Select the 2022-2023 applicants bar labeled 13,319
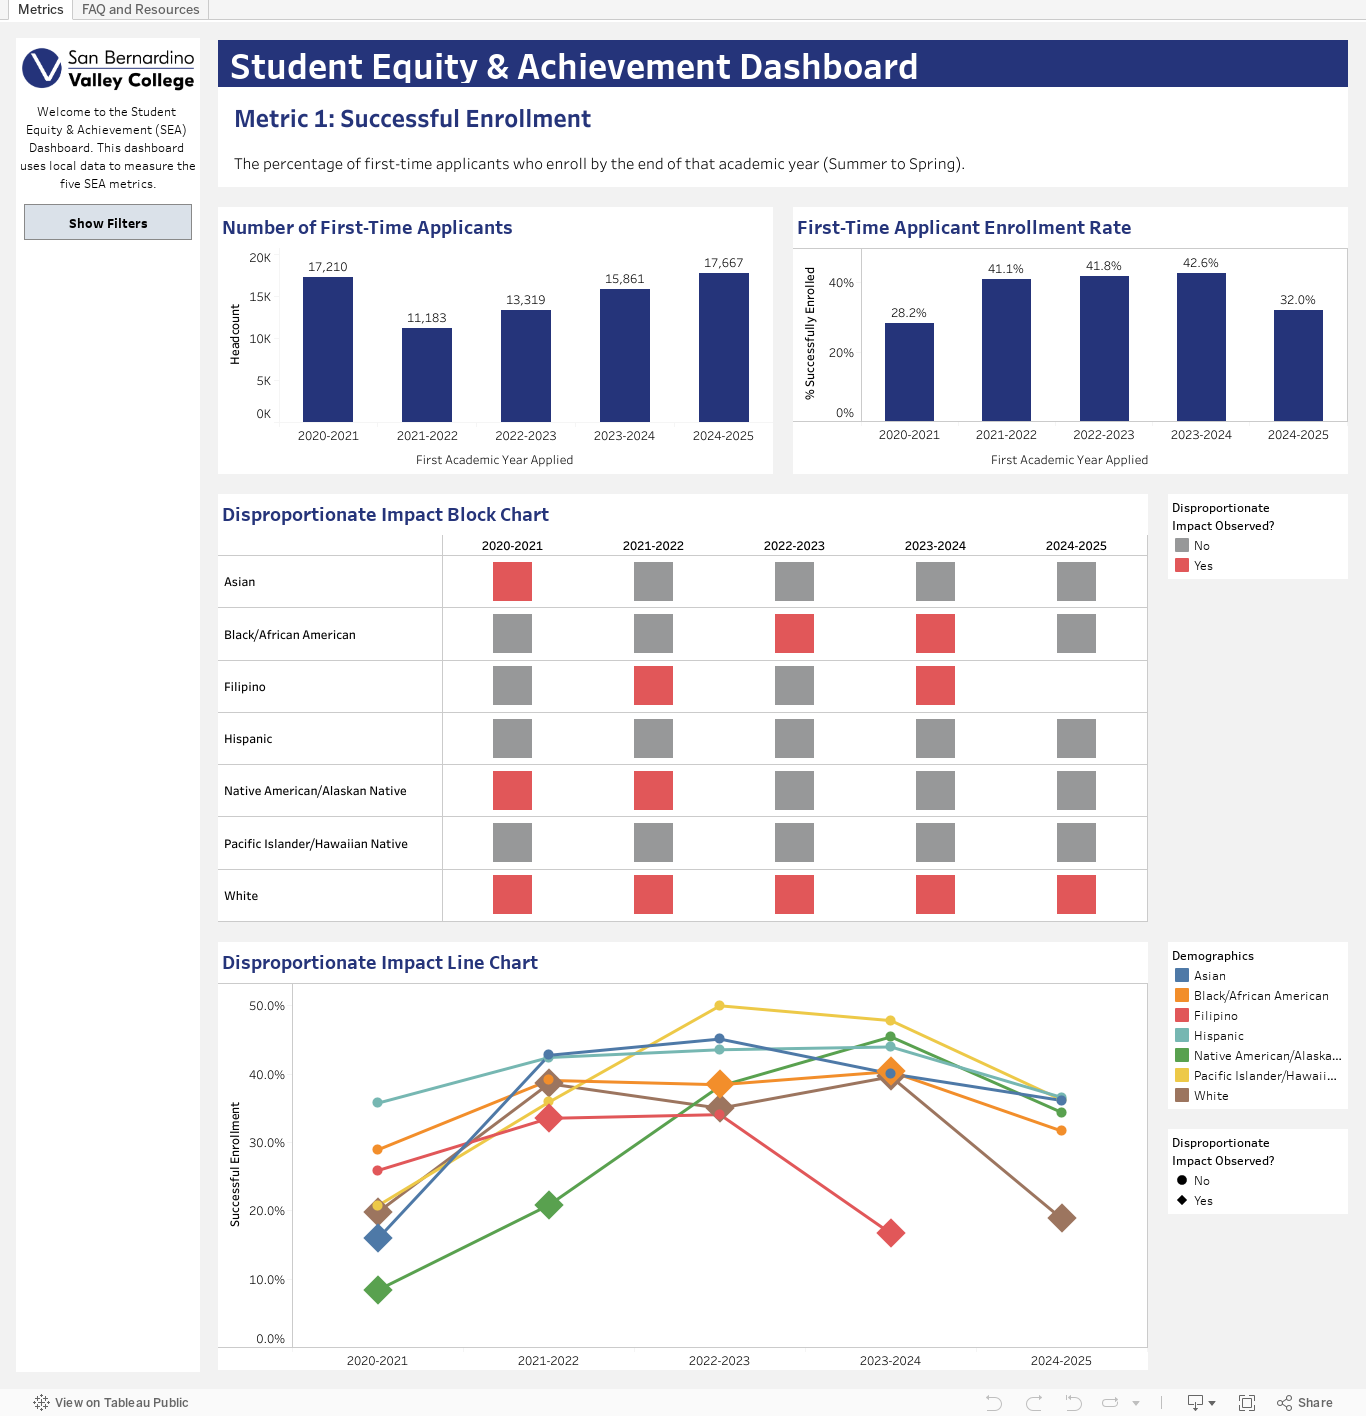This screenshot has width=1366, height=1416. pos(526,366)
